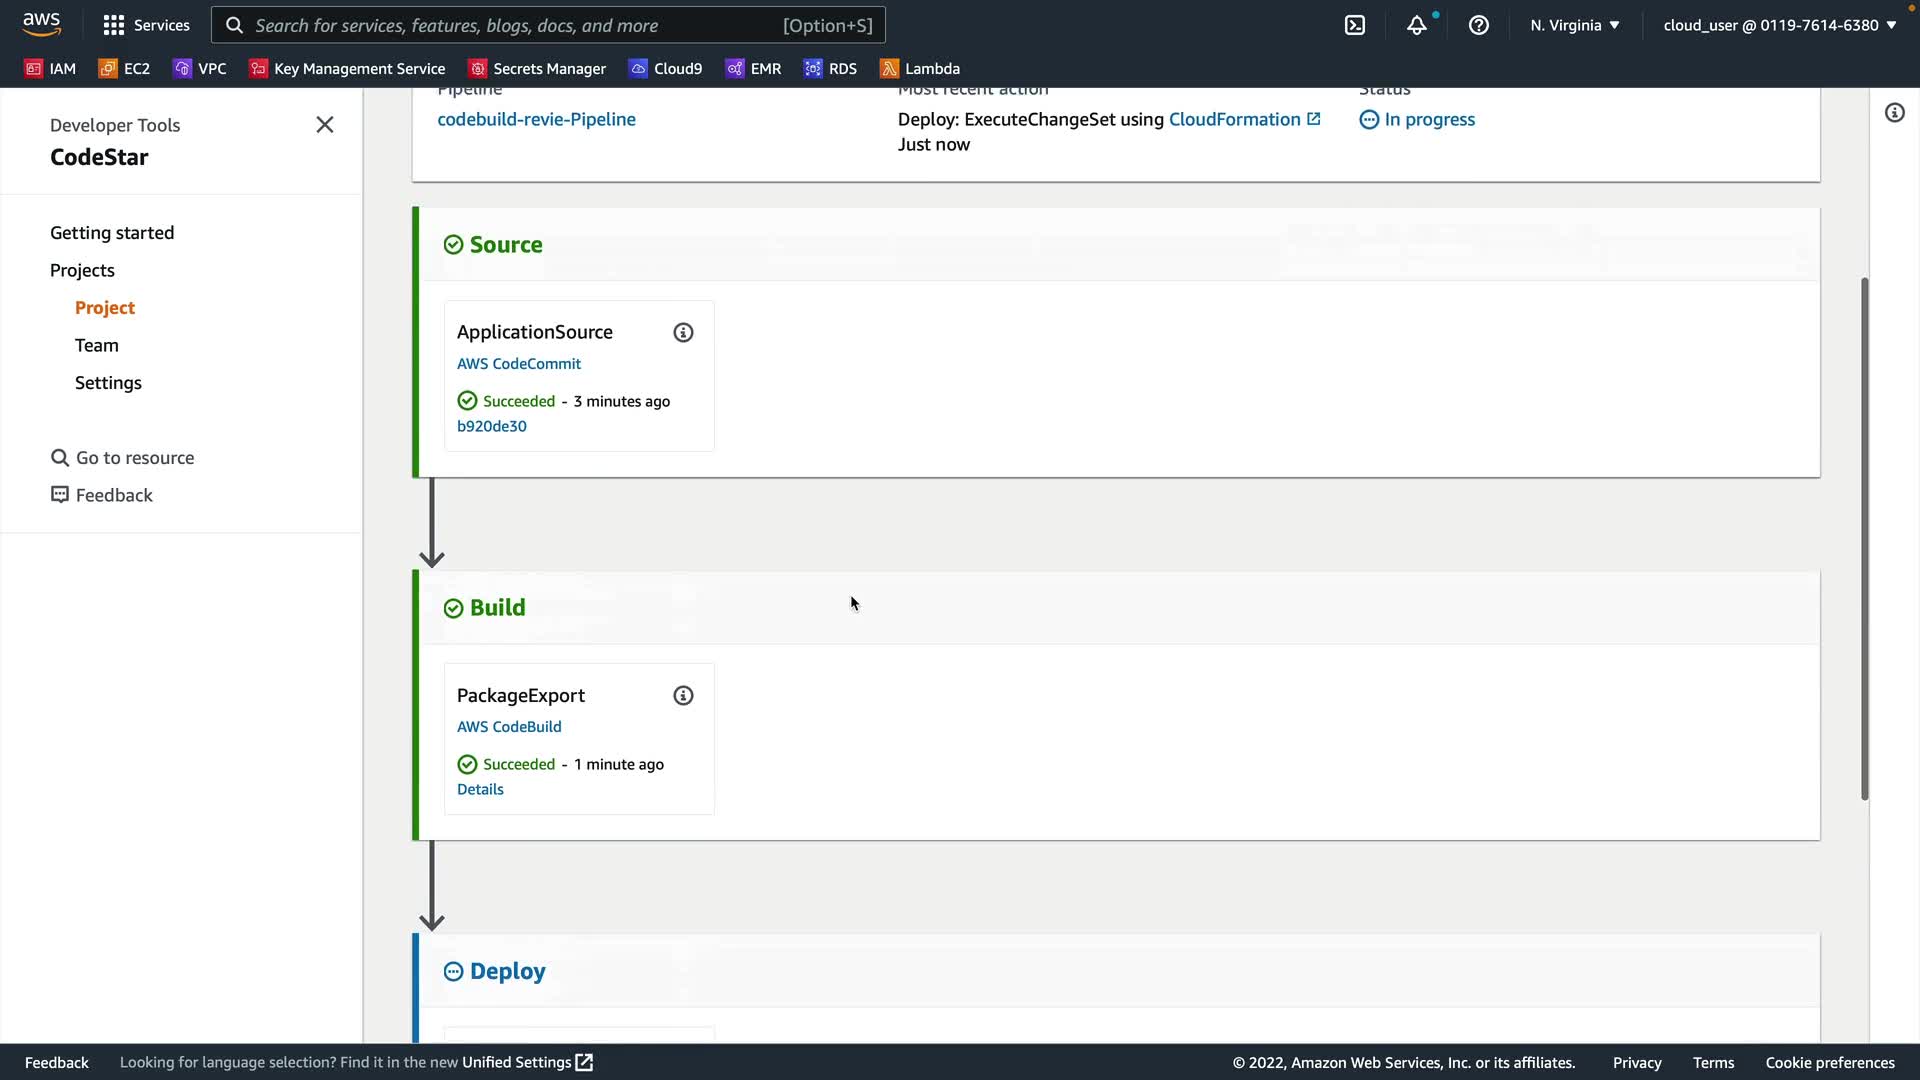Expand the N. Virginia region dropdown
The height and width of the screenshot is (1080, 1920).
1574,25
